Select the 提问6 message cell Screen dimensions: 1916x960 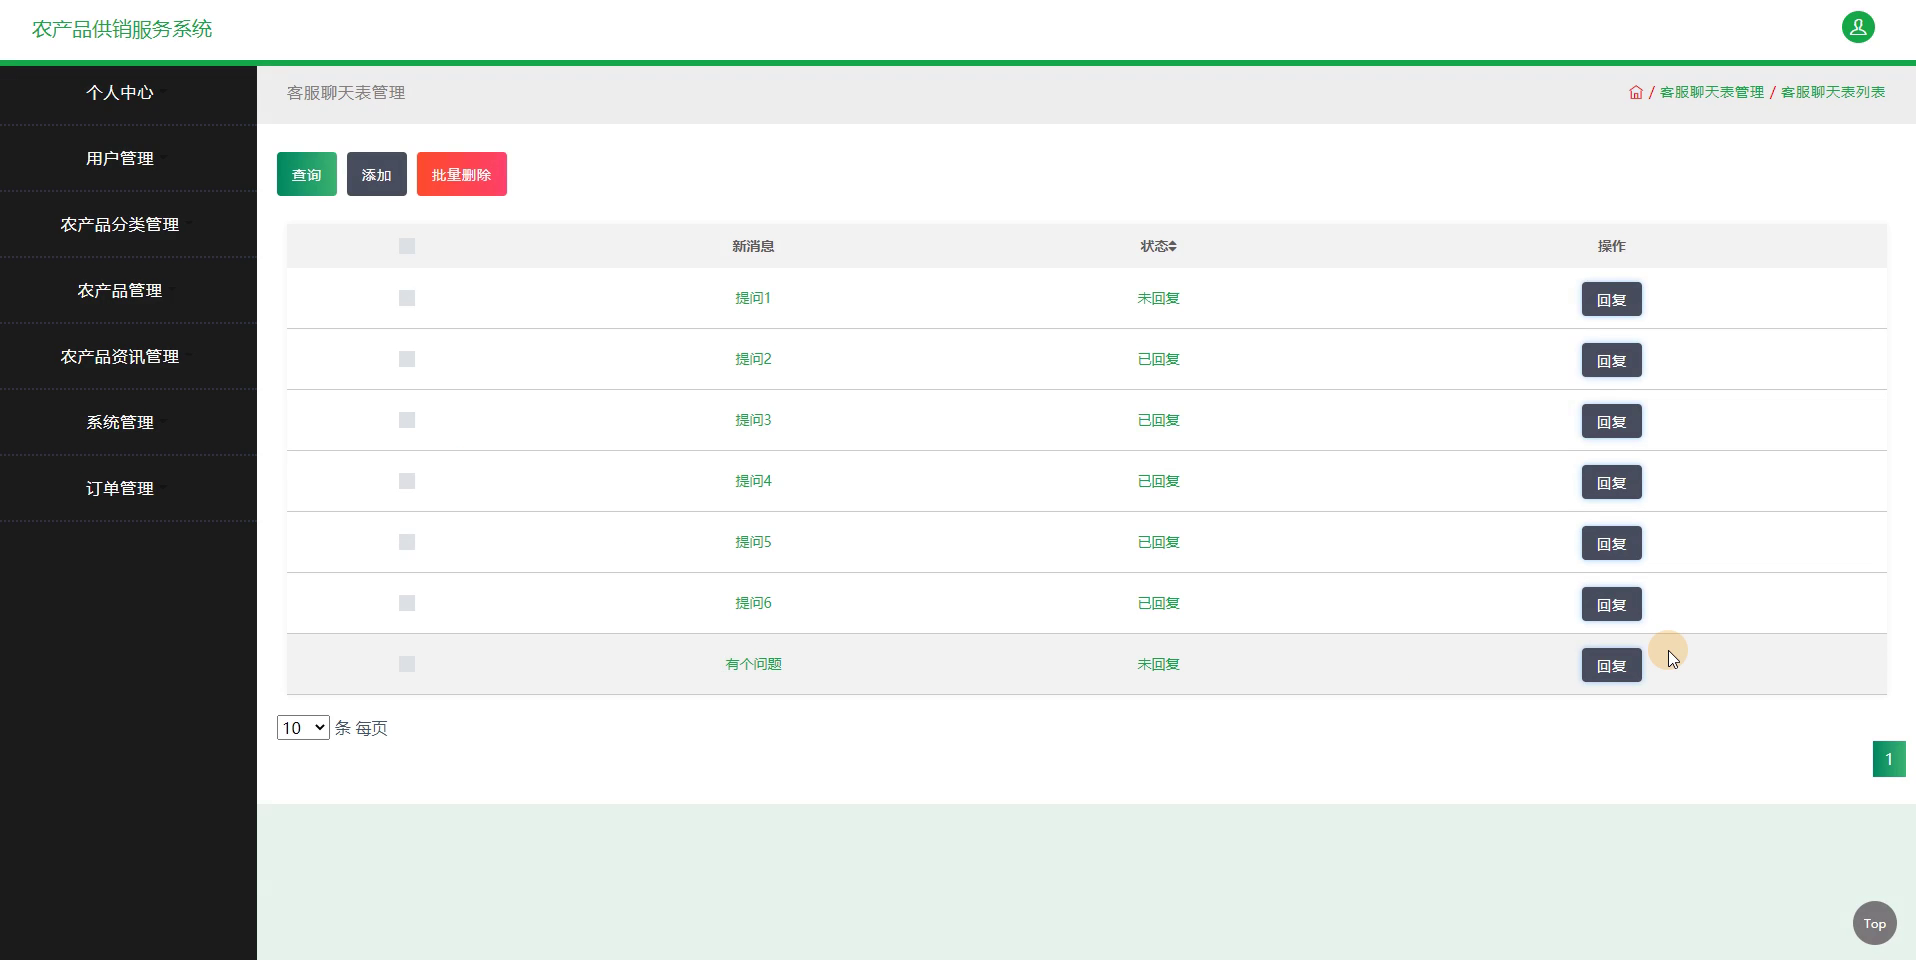click(753, 603)
